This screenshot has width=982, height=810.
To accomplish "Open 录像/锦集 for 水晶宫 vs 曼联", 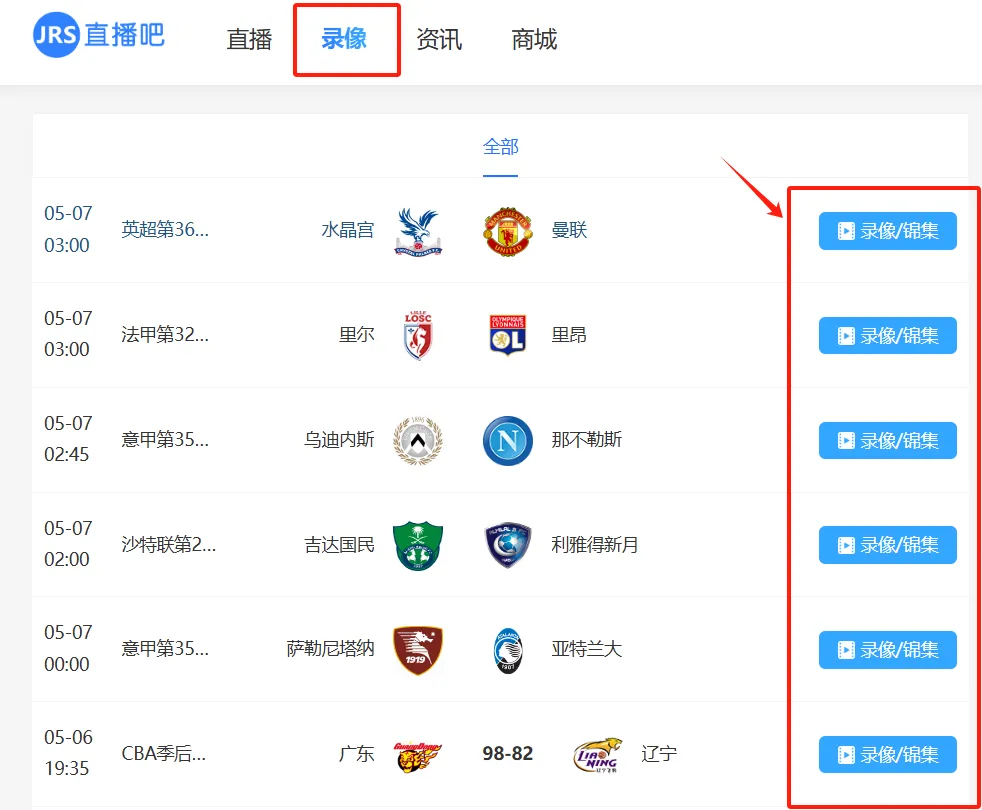I will (x=887, y=231).
